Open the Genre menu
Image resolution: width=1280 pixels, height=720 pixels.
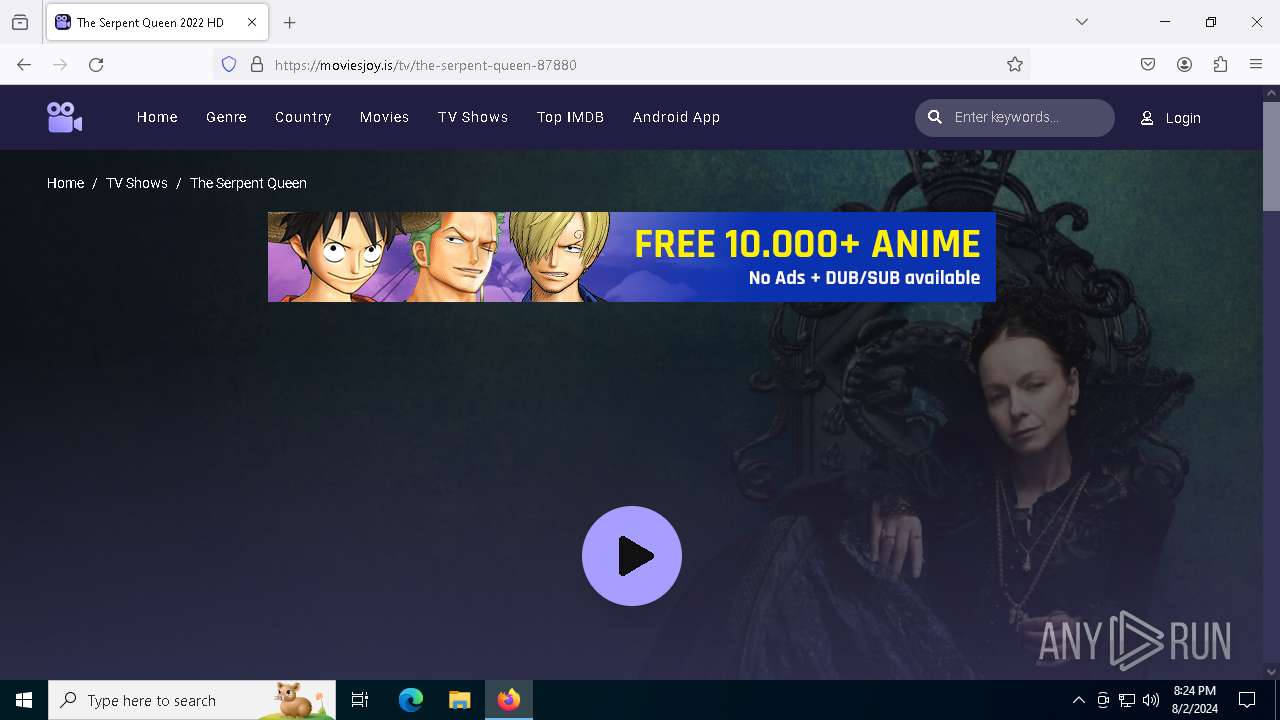tap(226, 117)
